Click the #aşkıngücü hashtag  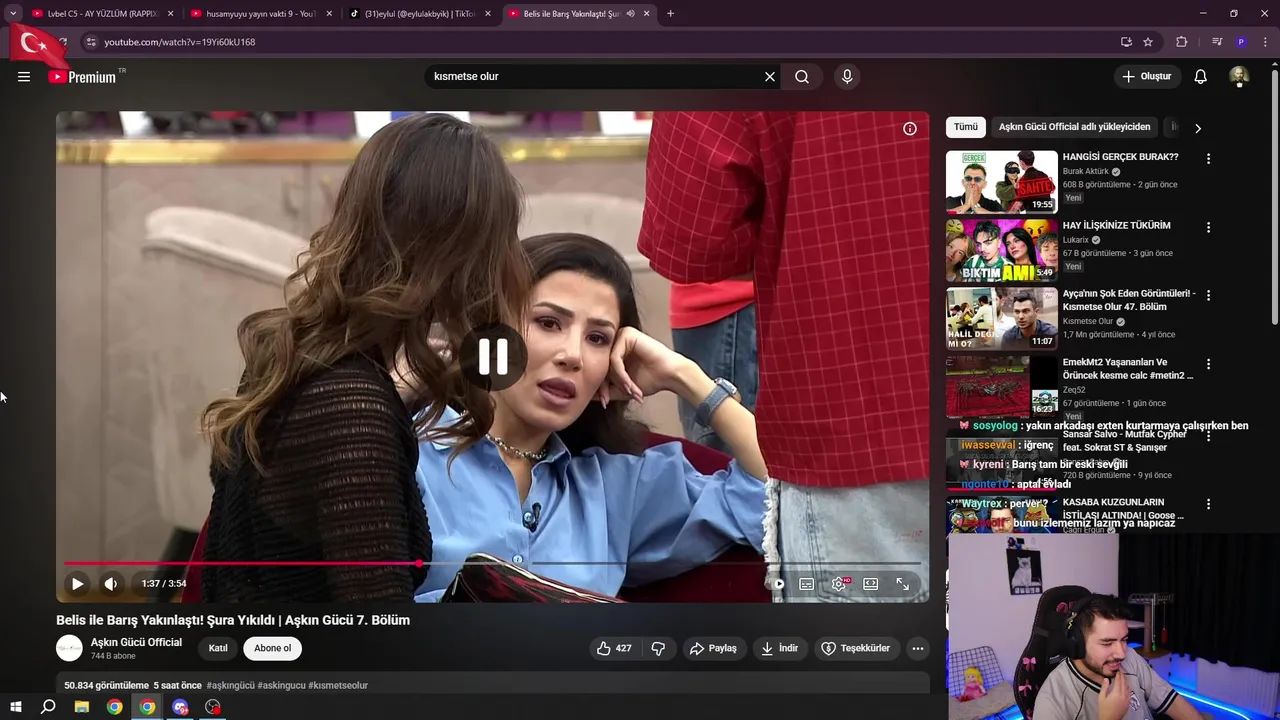click(230, 685)
